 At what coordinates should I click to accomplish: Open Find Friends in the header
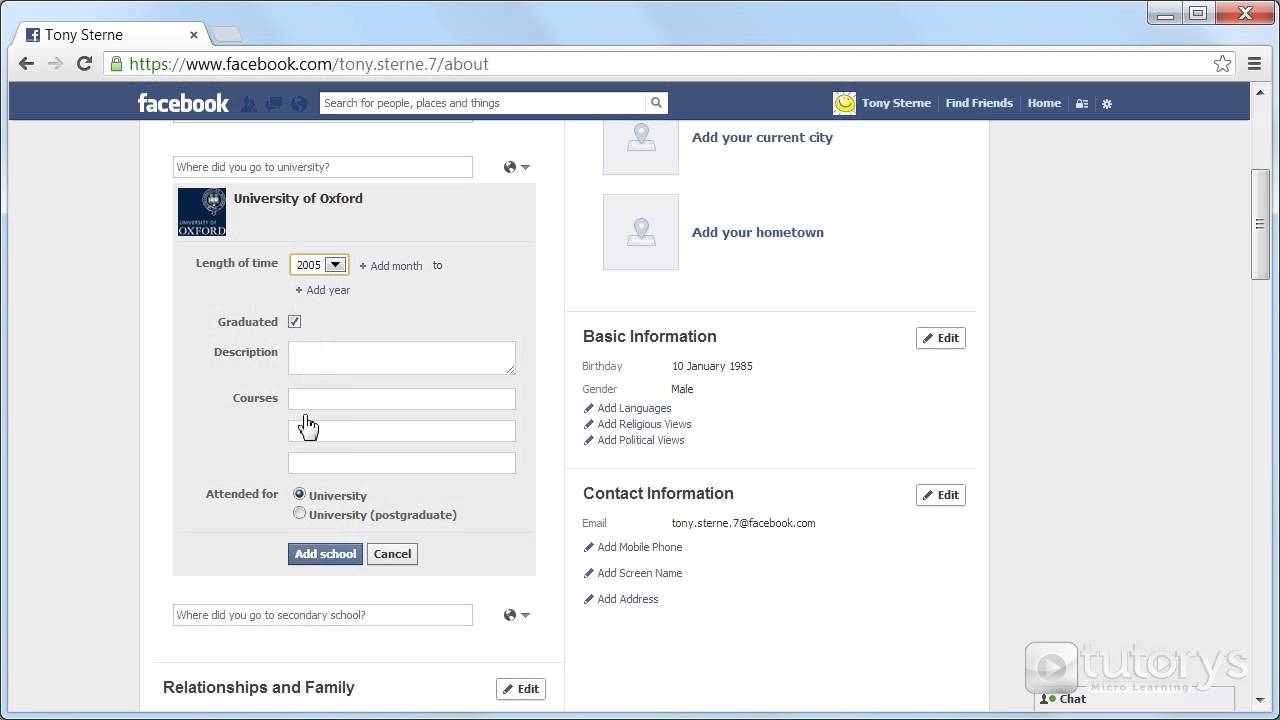pyautogui.click(x=979, y=103)
